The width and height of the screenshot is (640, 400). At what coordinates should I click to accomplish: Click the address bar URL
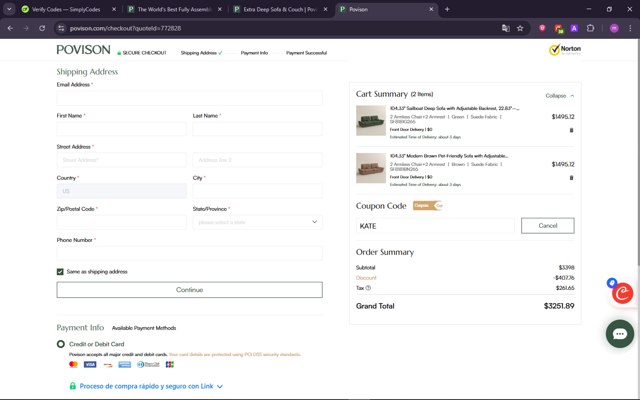tap(125, 28)
